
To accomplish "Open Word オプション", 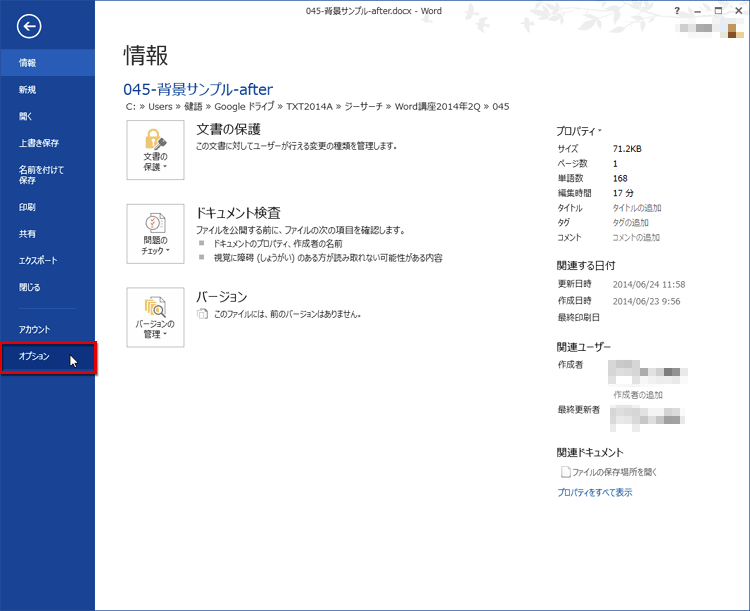I will point(47,356).
